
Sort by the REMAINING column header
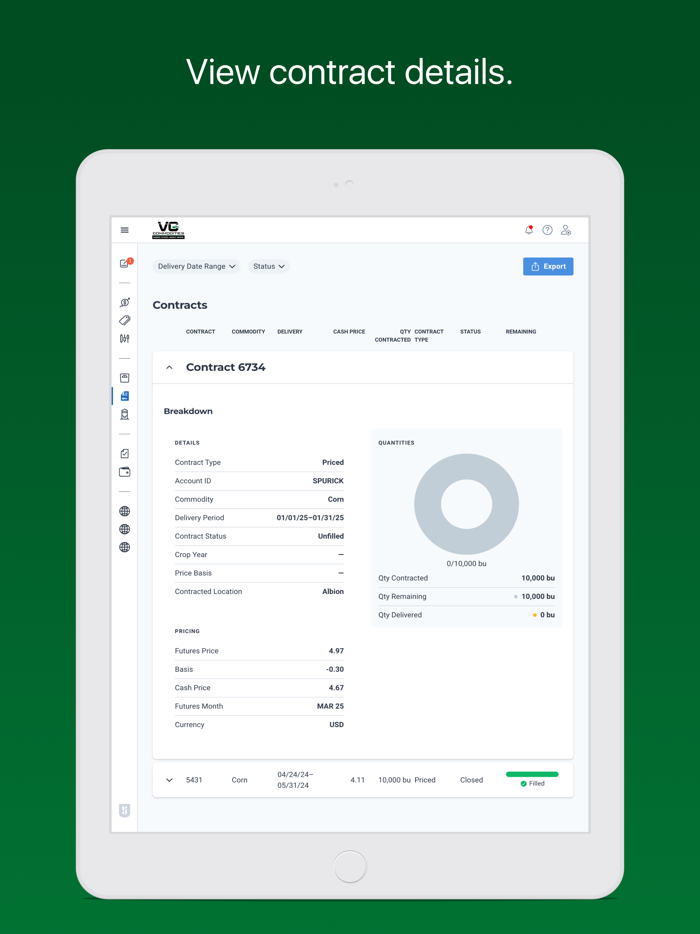tap(521, 331)
